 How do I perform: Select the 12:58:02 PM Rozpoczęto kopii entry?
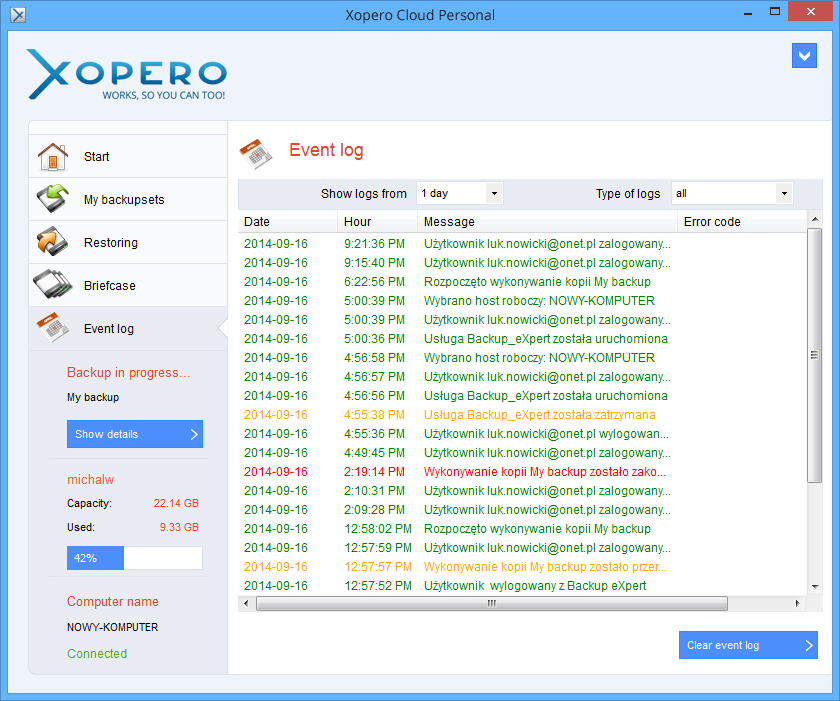522,529
